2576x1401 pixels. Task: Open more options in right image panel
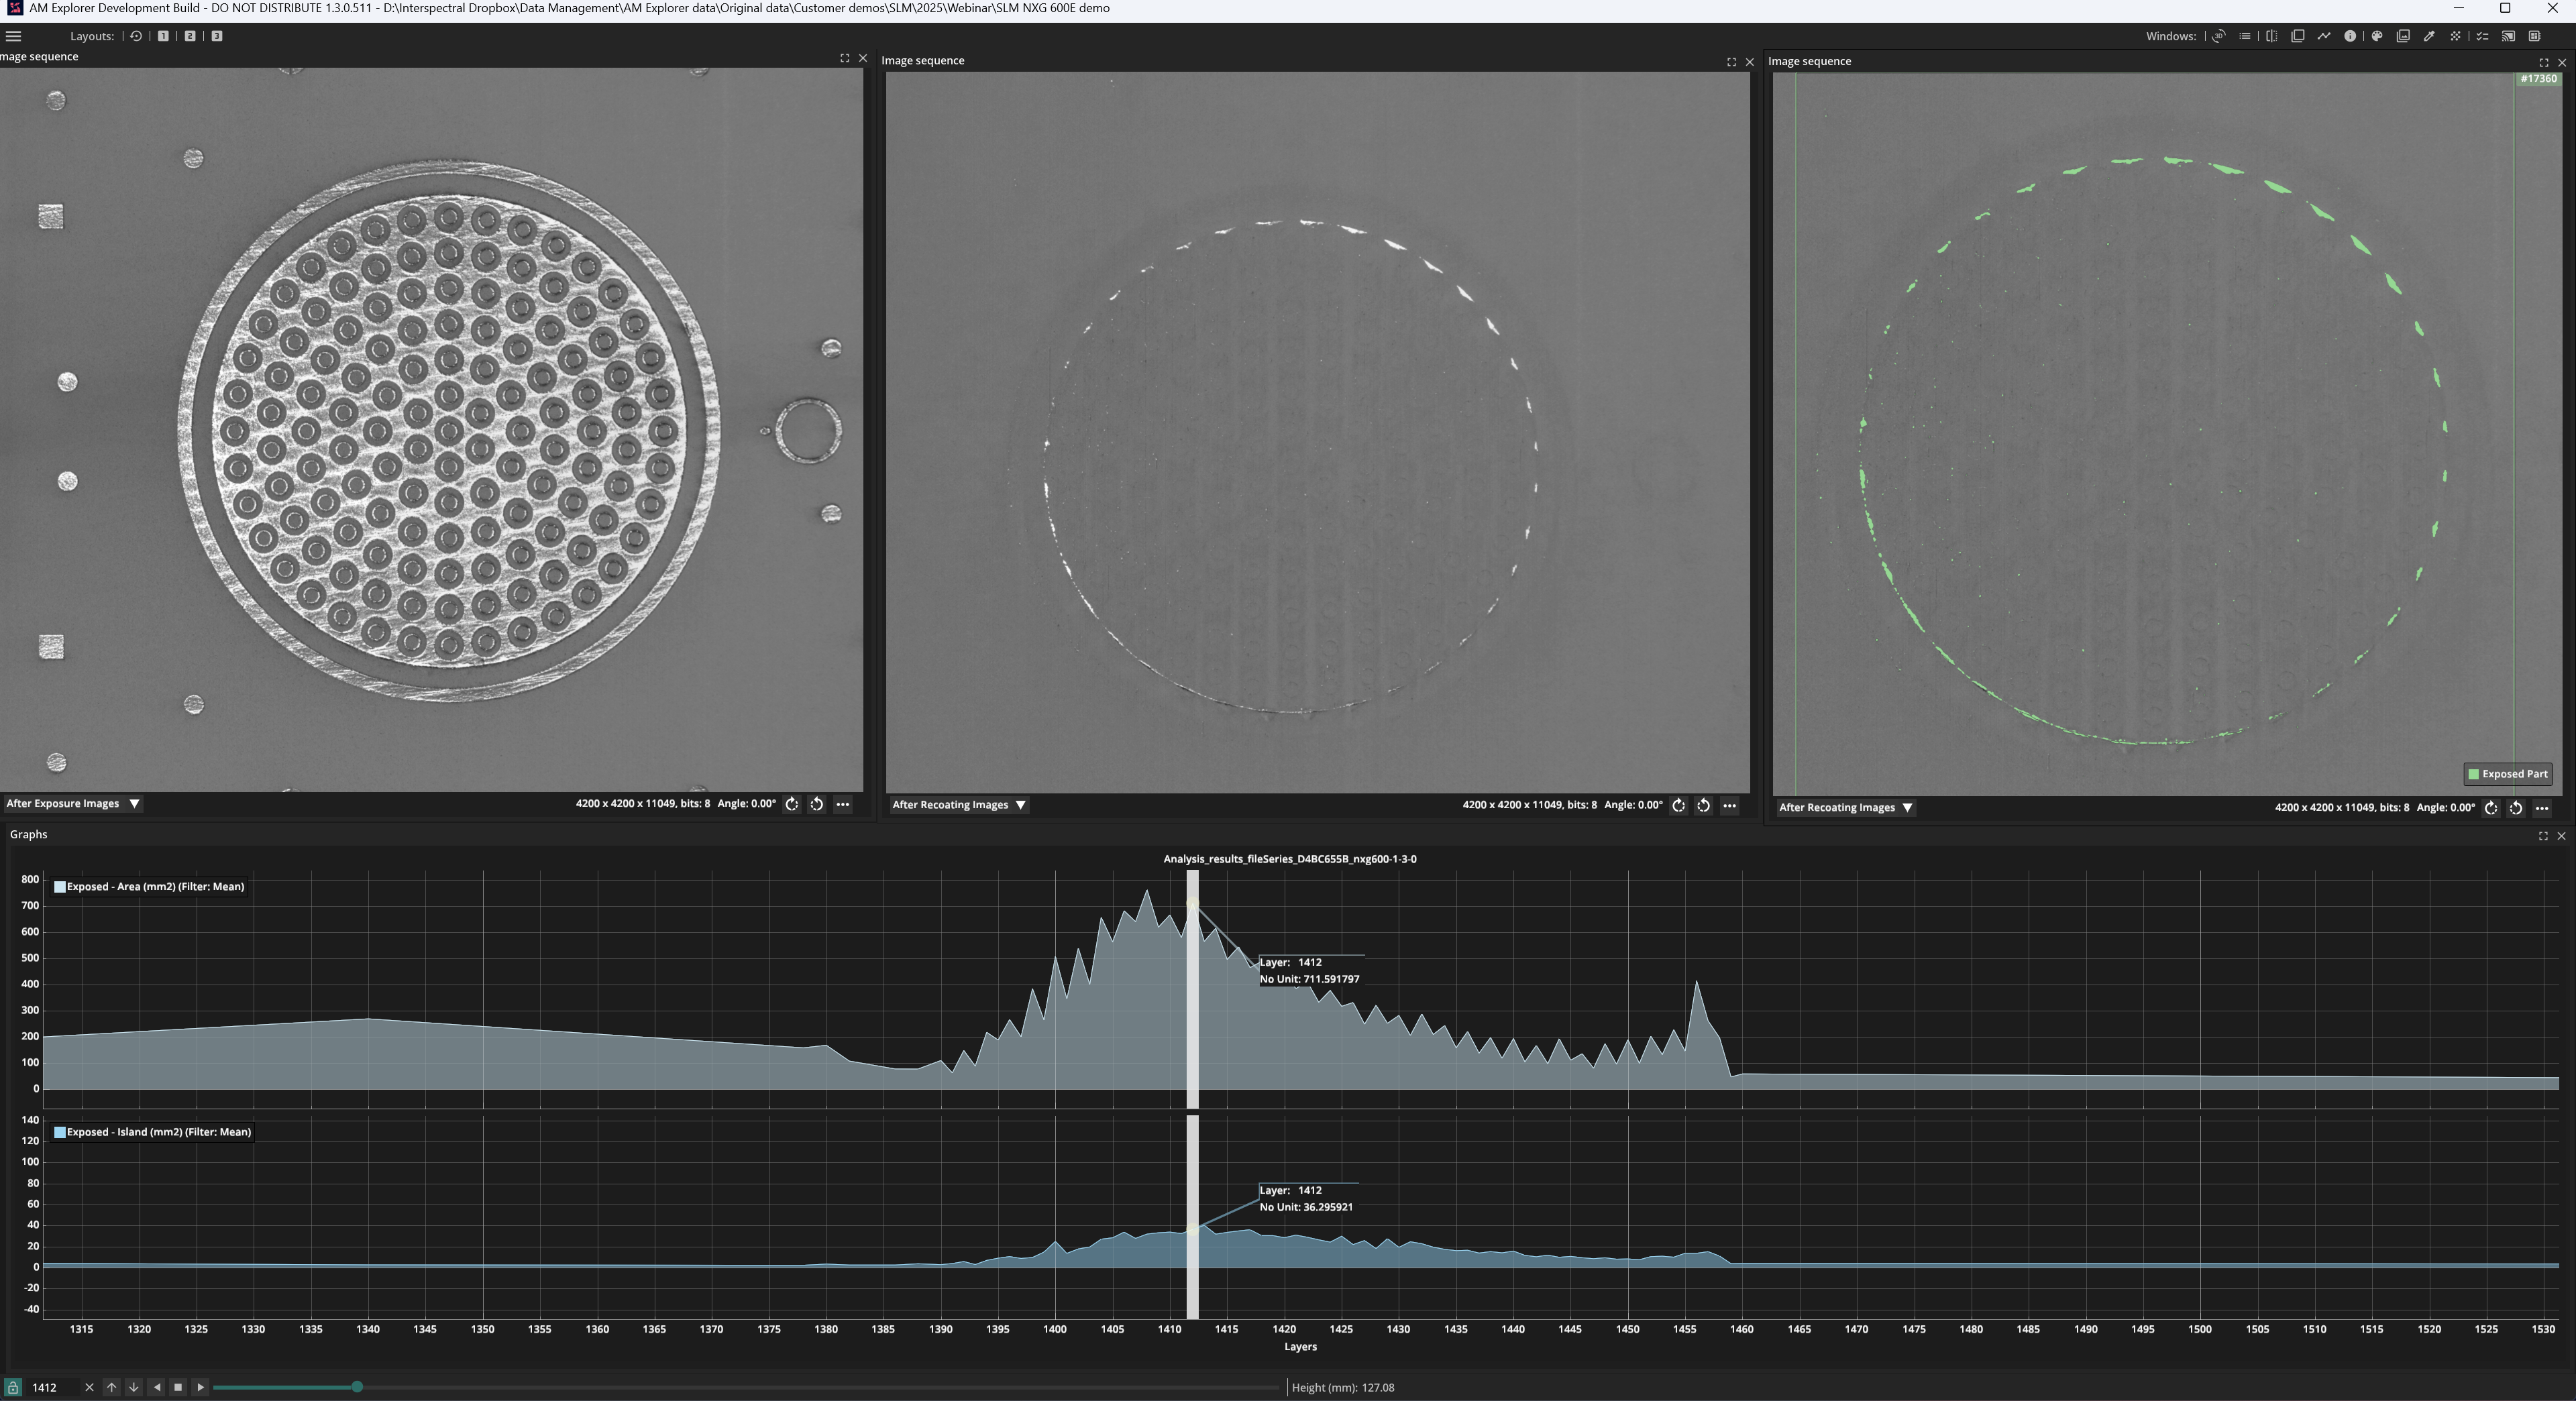(x=2541, y=808)
